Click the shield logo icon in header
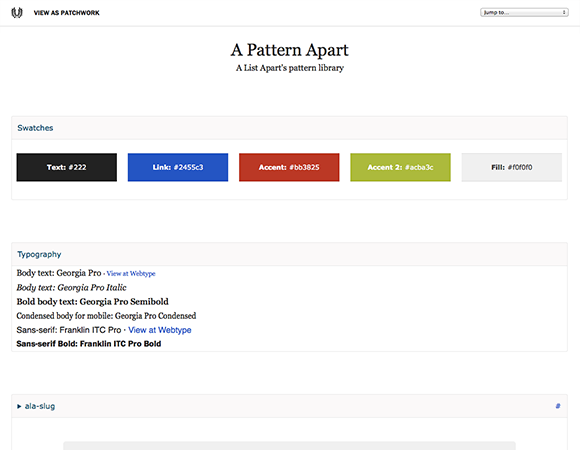The height and width of the screenshot is (450, 580). point(17,13)
